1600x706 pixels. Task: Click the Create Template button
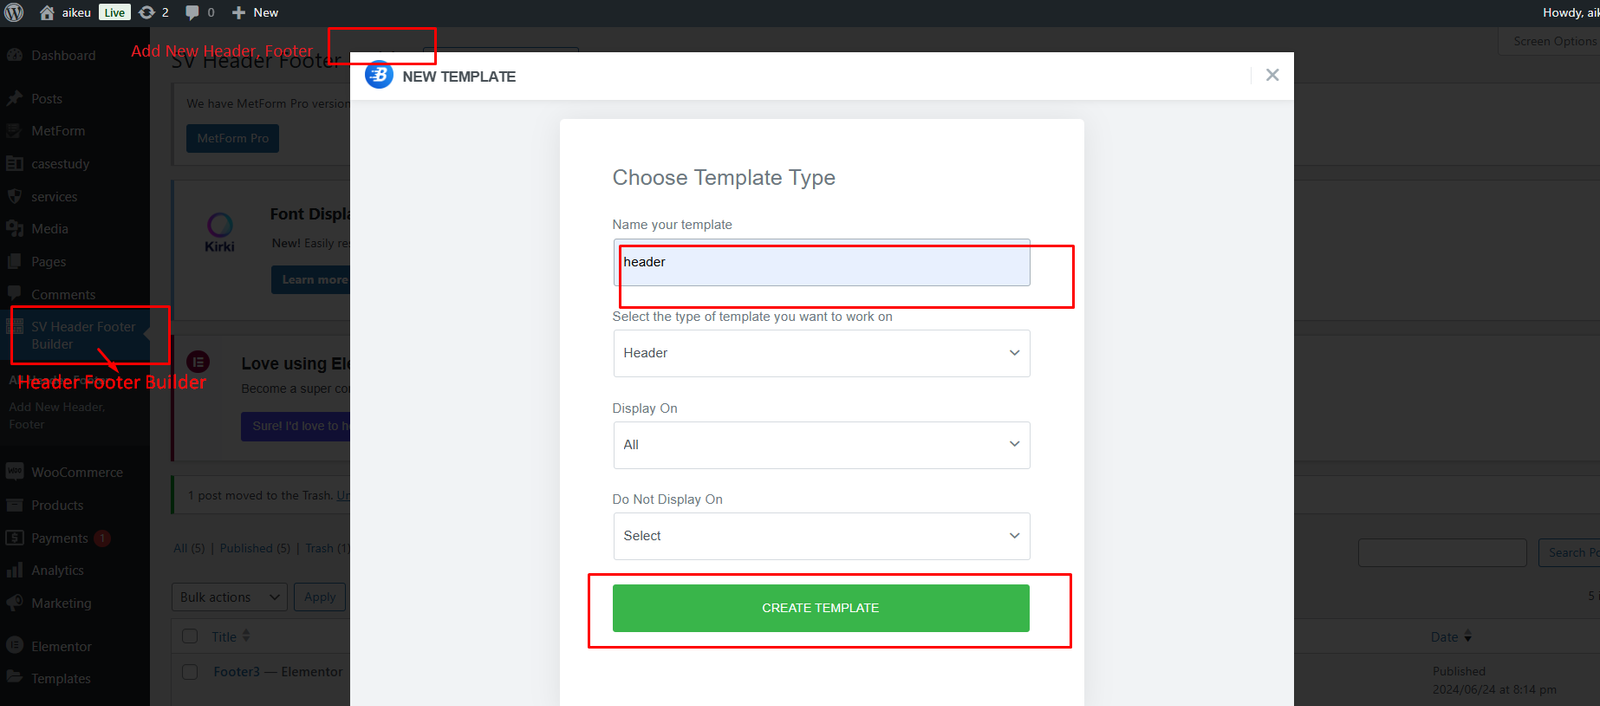820,608
